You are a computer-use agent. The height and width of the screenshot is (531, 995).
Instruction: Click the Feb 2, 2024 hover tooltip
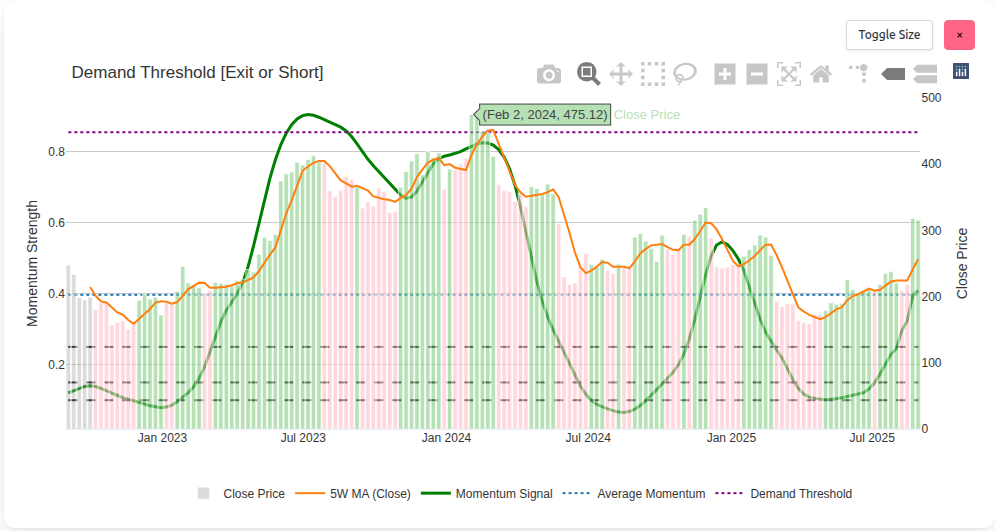click(x=544, y=115)
